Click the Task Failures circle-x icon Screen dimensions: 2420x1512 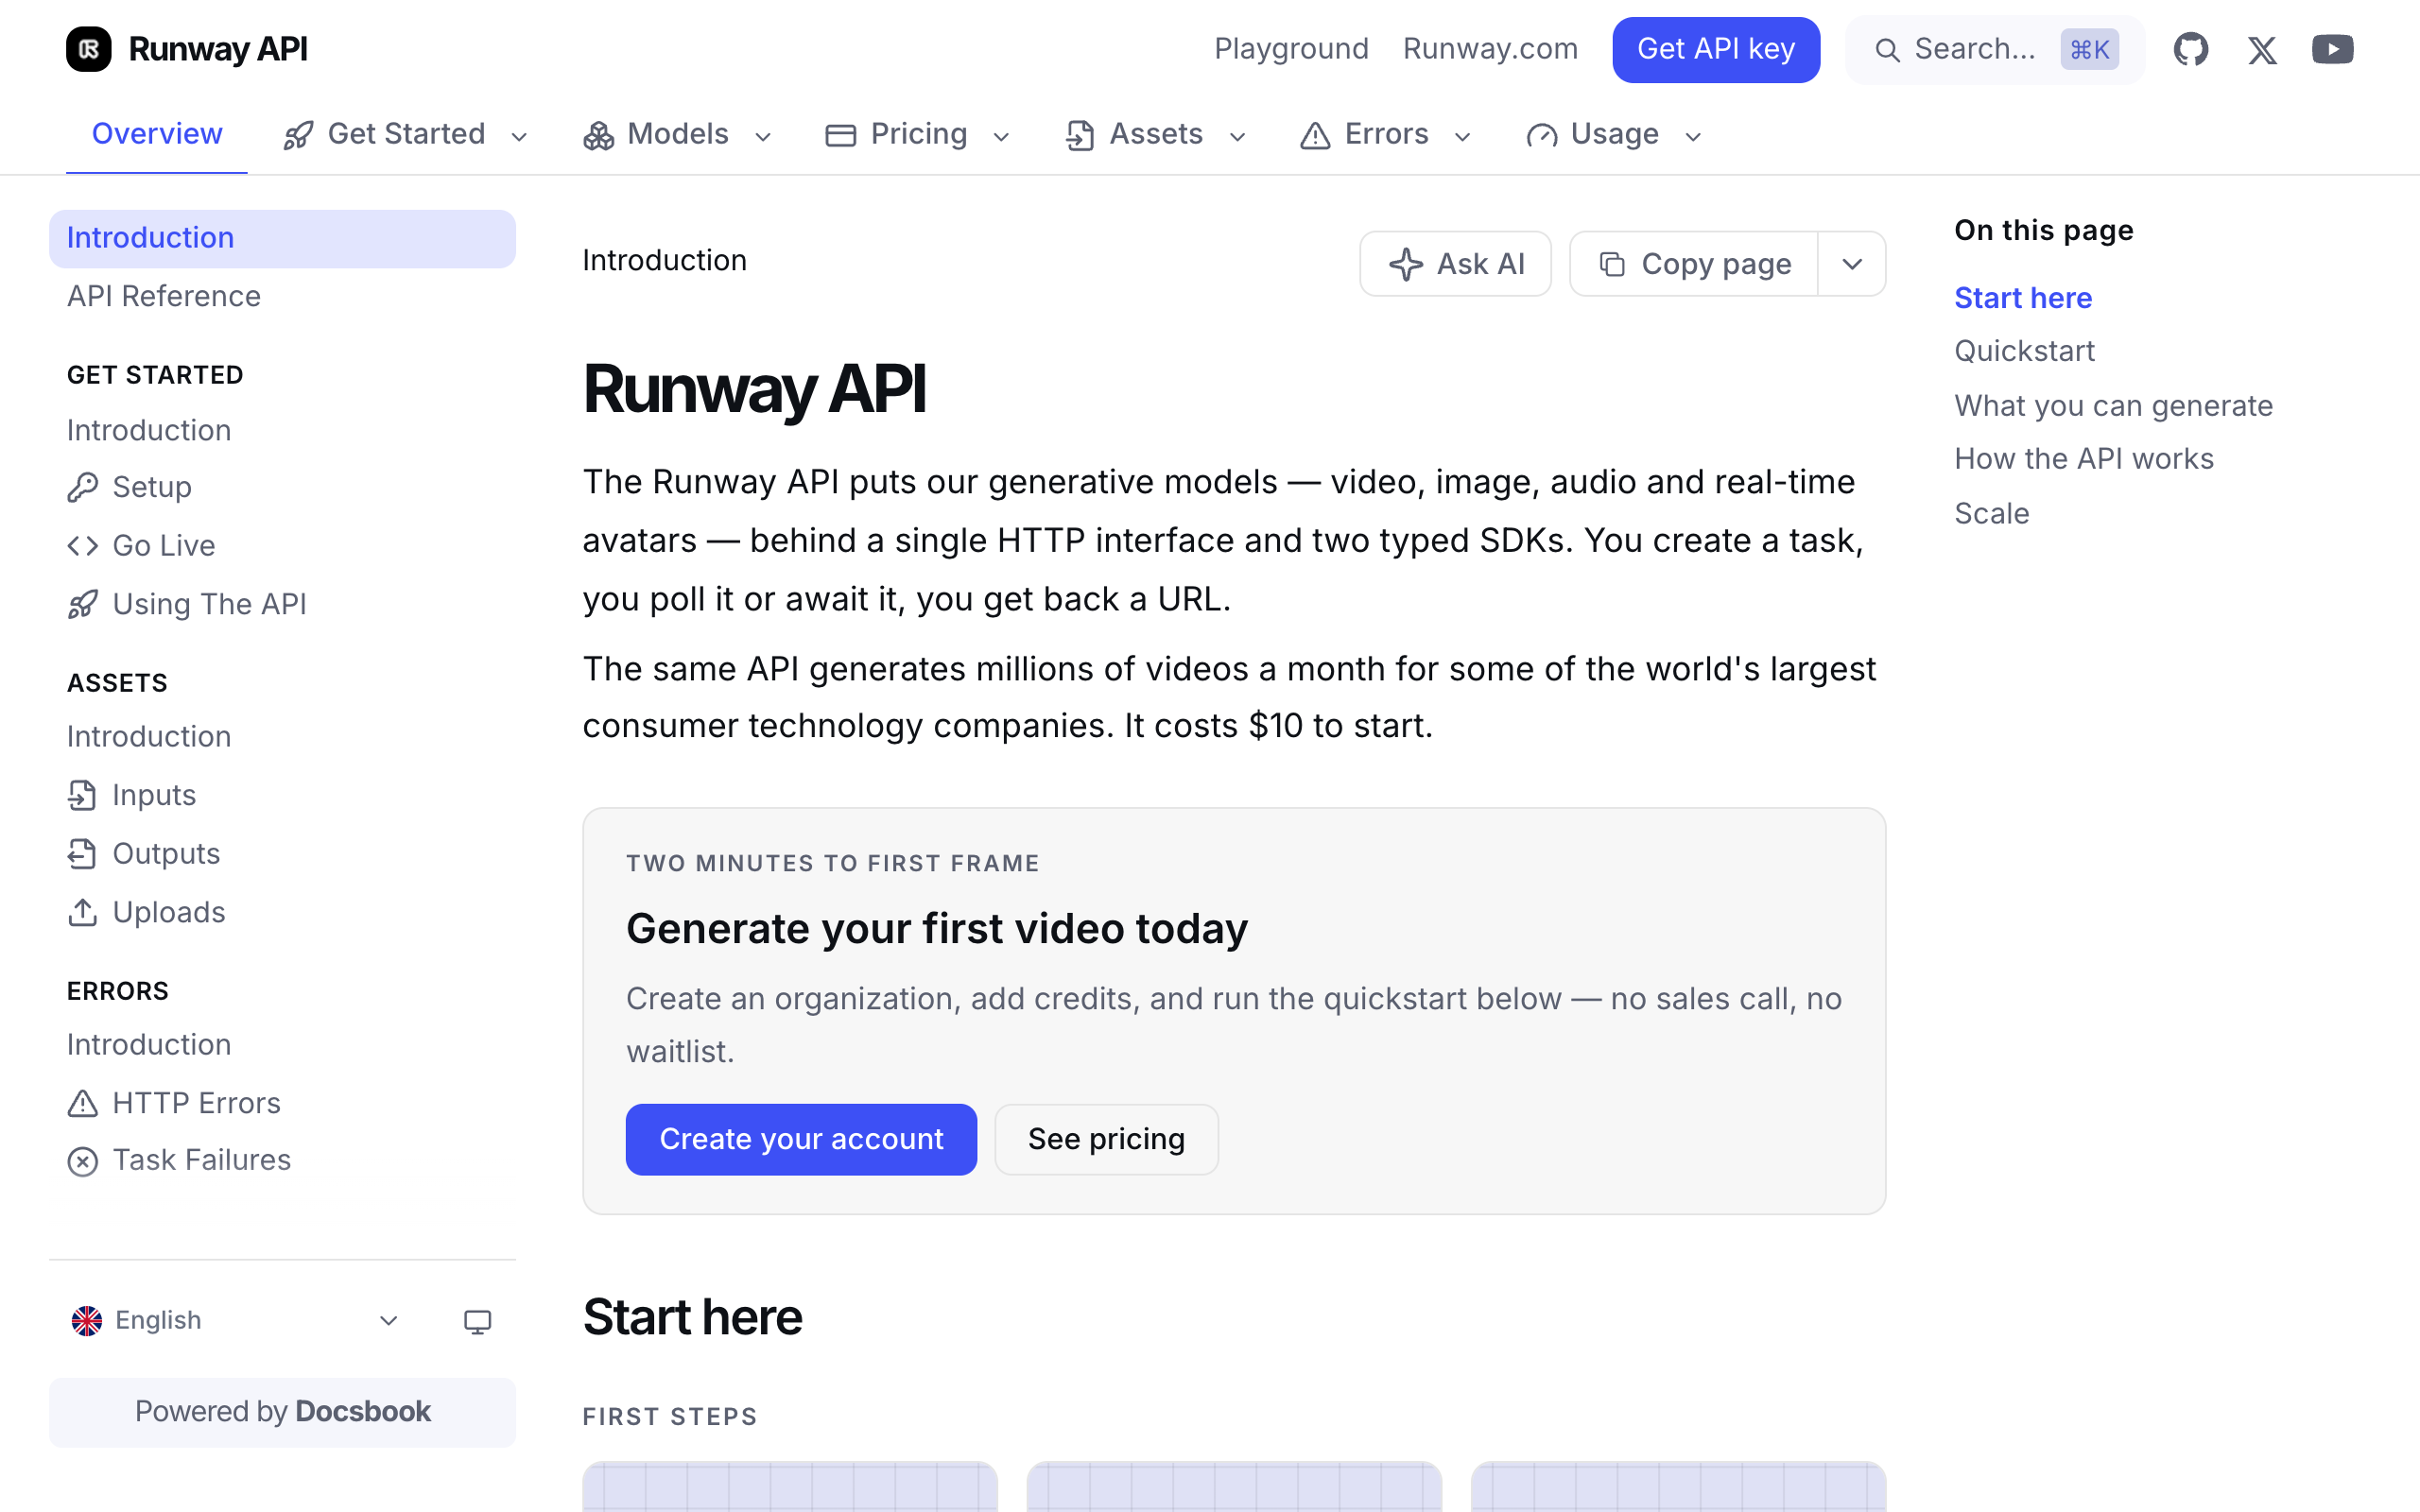82,1161
